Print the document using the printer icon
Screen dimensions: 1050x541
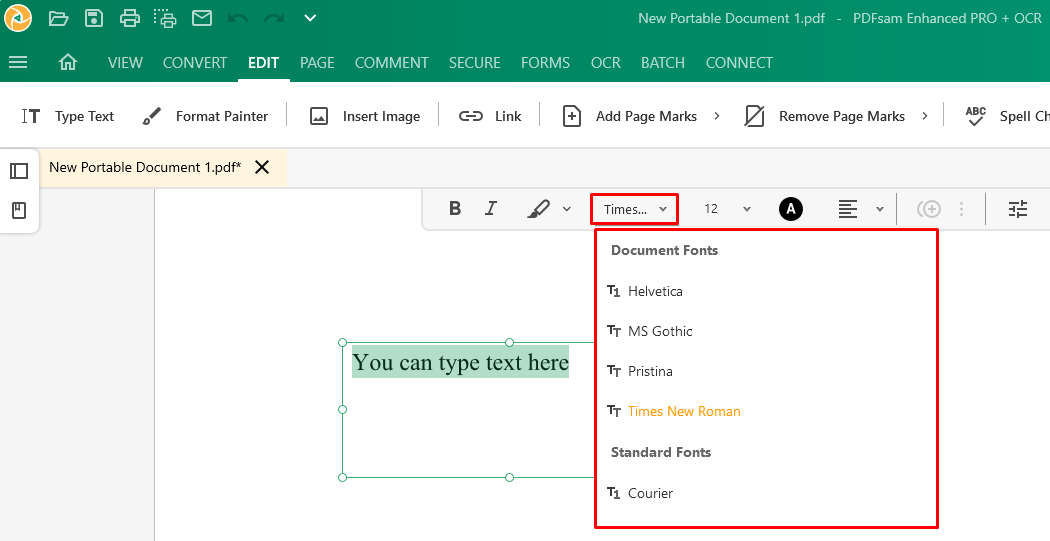point(130,18)
